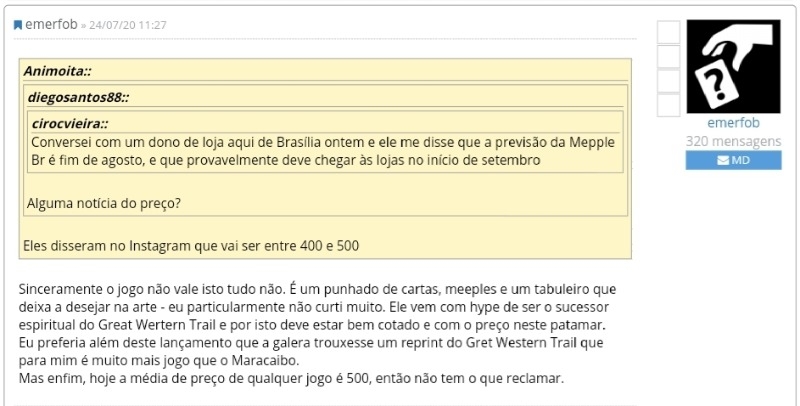800x406 pixels.
Task: Click the cirocvieira quote author name
Action: point(70,123)
